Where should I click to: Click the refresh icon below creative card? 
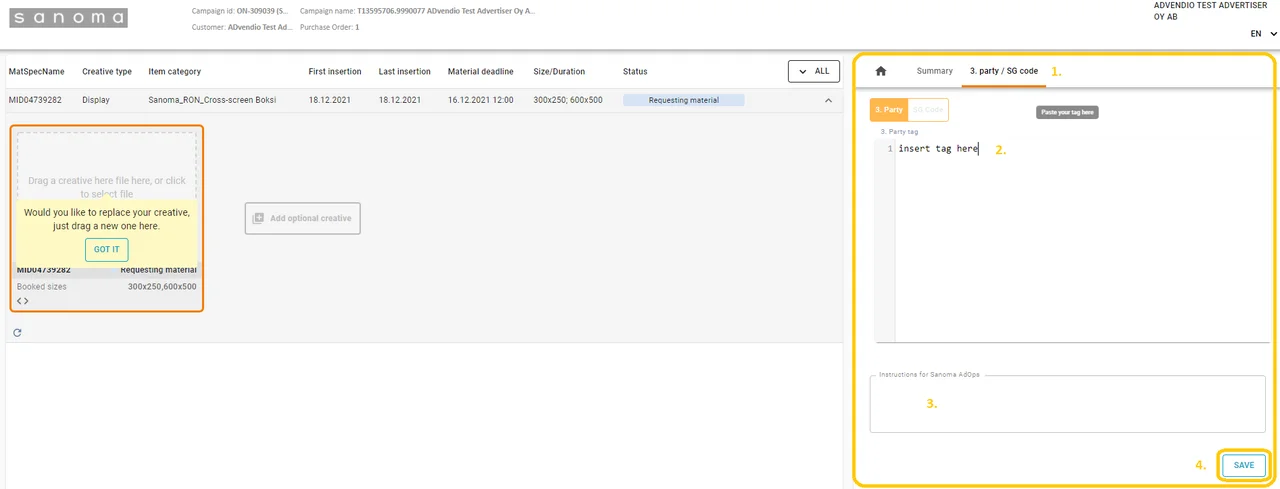click(17, 332)
